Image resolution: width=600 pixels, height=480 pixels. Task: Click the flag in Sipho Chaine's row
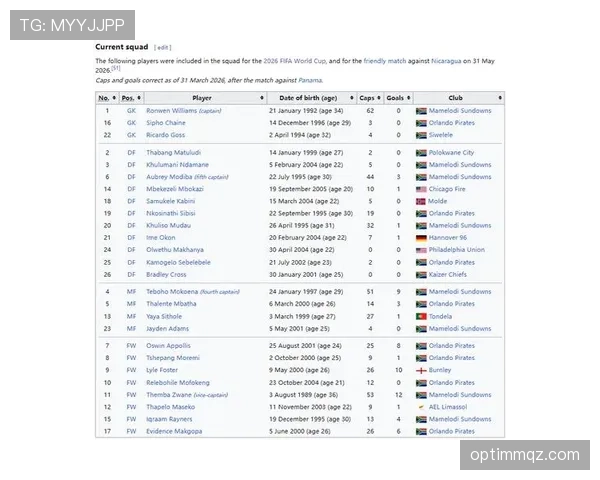(421, 123)
